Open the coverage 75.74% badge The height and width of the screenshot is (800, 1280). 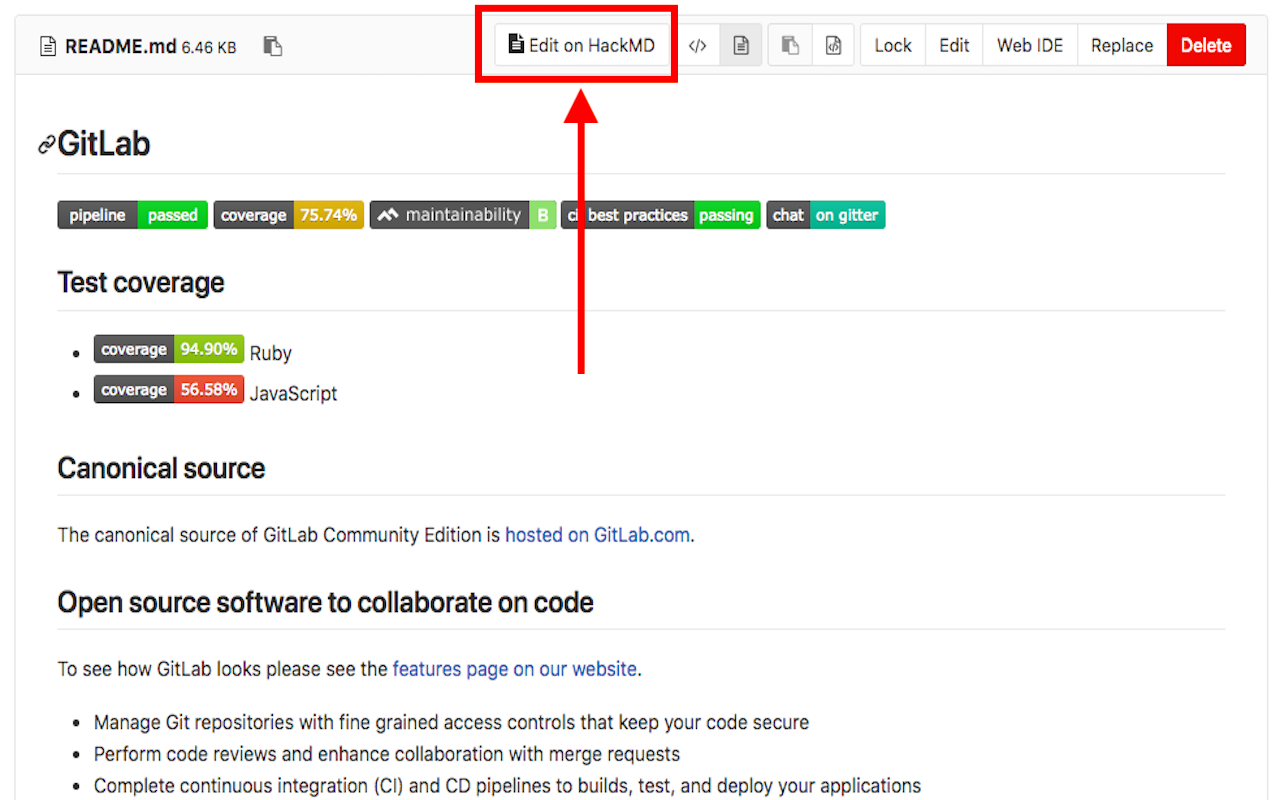(289, 215)
